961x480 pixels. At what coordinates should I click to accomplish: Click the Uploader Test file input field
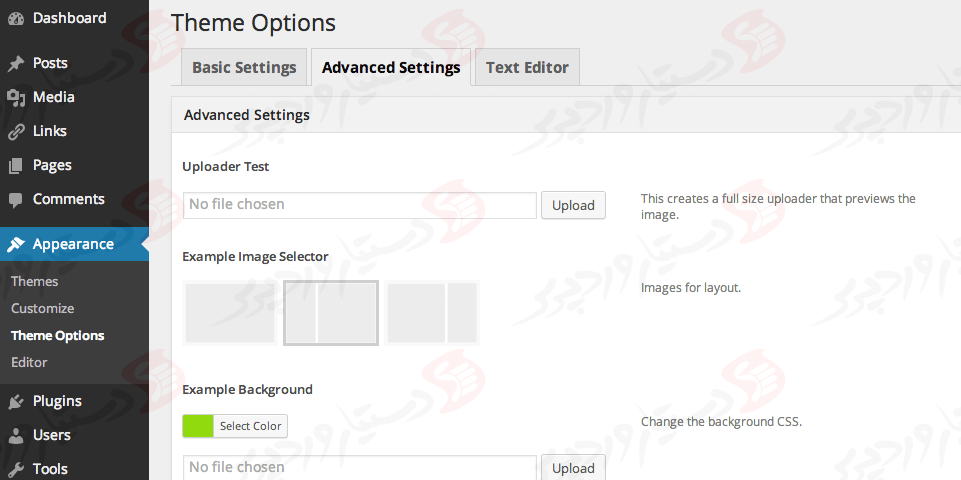pyautogui.click(x=360, y=205)
